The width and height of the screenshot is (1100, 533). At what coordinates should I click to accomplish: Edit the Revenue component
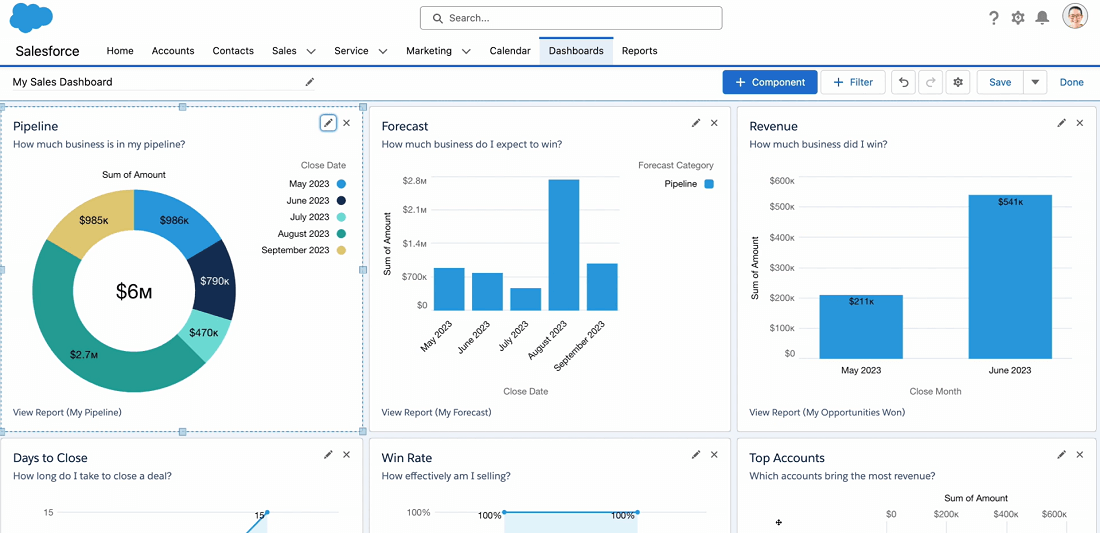(x=1062, y=123)
